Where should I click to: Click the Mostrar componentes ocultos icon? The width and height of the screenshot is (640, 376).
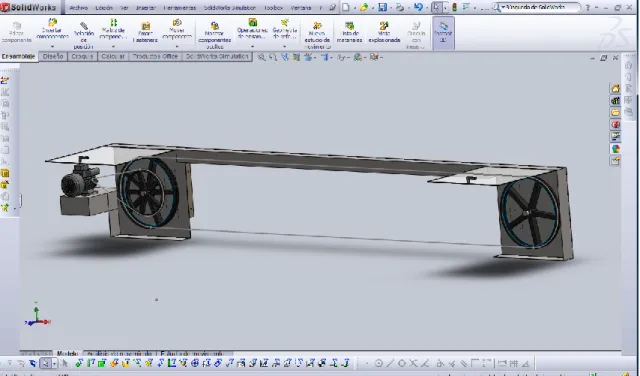coord(215,35)
